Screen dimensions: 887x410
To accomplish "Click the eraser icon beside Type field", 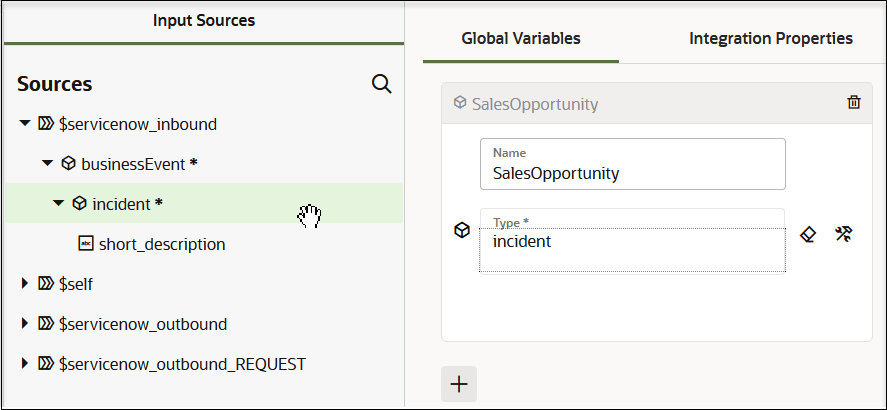I will click(809, 233).
